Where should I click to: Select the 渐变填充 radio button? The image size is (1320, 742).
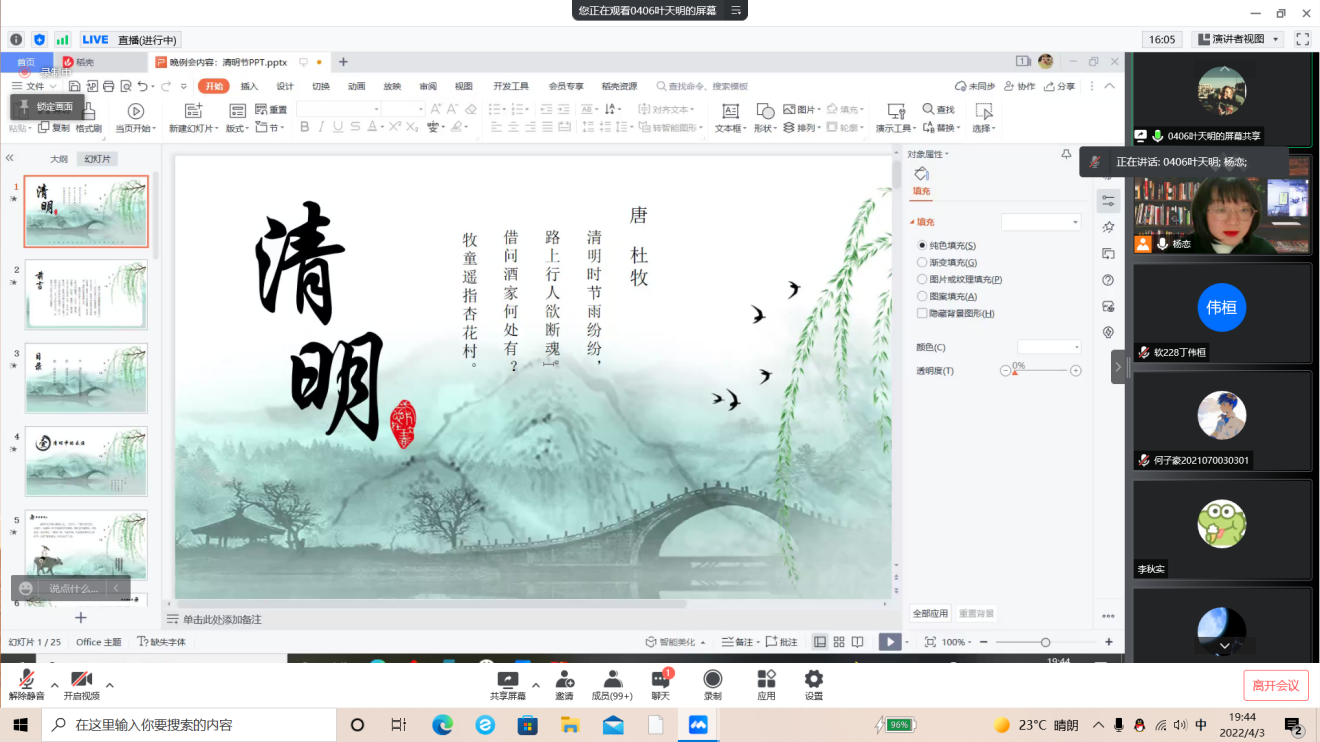click(x=922, y=262)
